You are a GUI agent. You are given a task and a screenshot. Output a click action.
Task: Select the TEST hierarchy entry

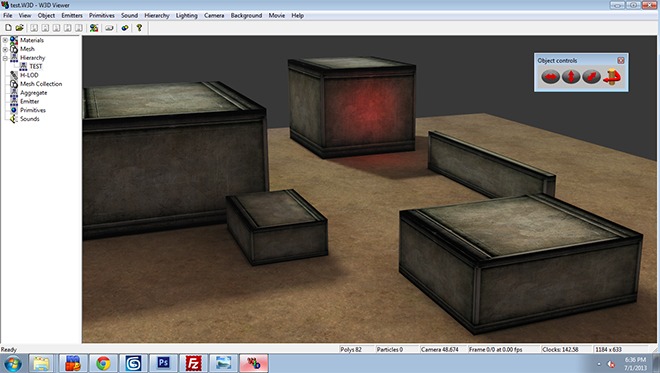(x=36, y=67)
